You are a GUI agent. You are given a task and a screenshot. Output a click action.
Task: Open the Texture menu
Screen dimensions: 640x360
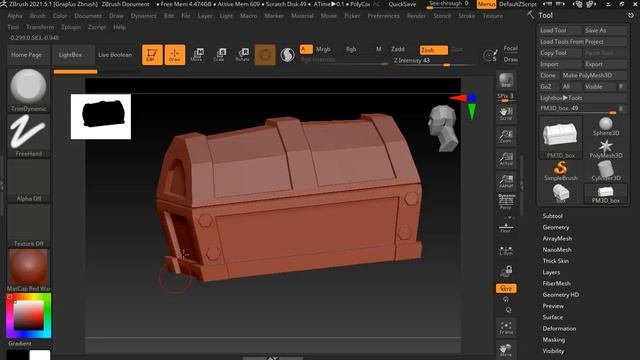tap(493, 16)
